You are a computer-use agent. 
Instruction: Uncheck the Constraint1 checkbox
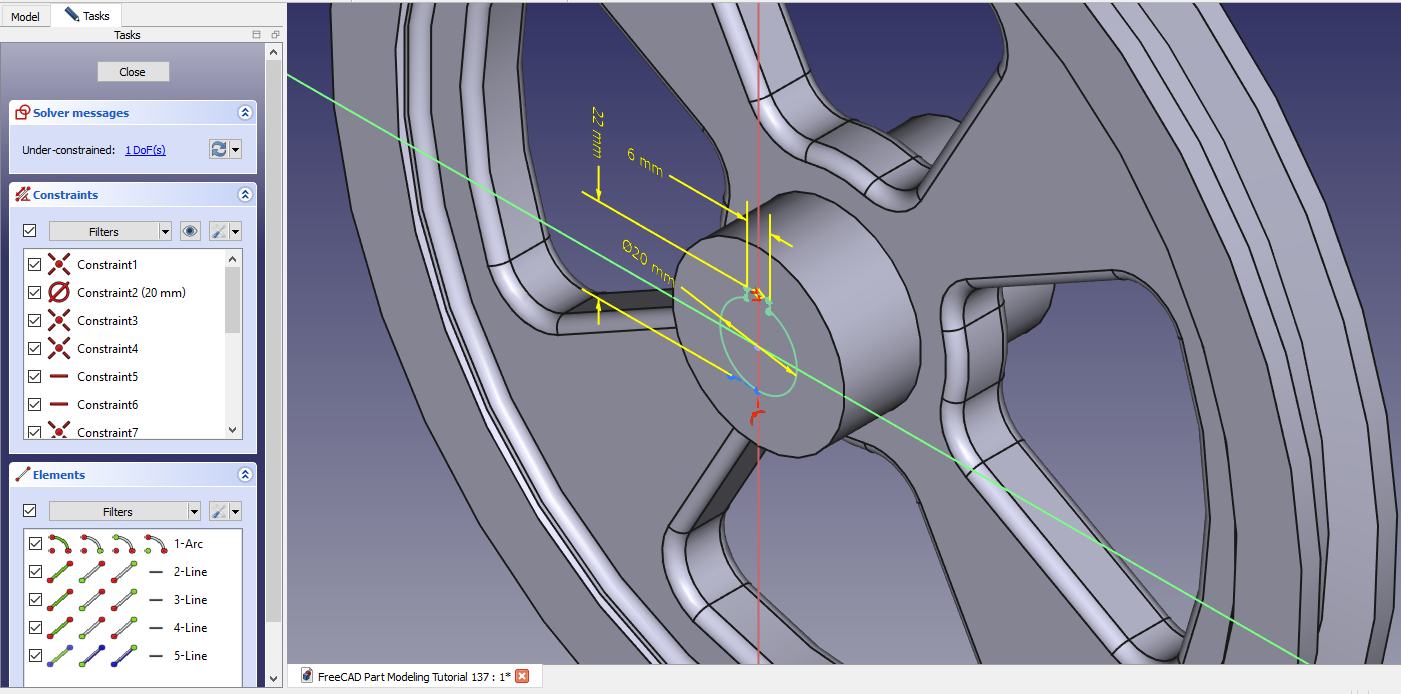pos(35,265)
